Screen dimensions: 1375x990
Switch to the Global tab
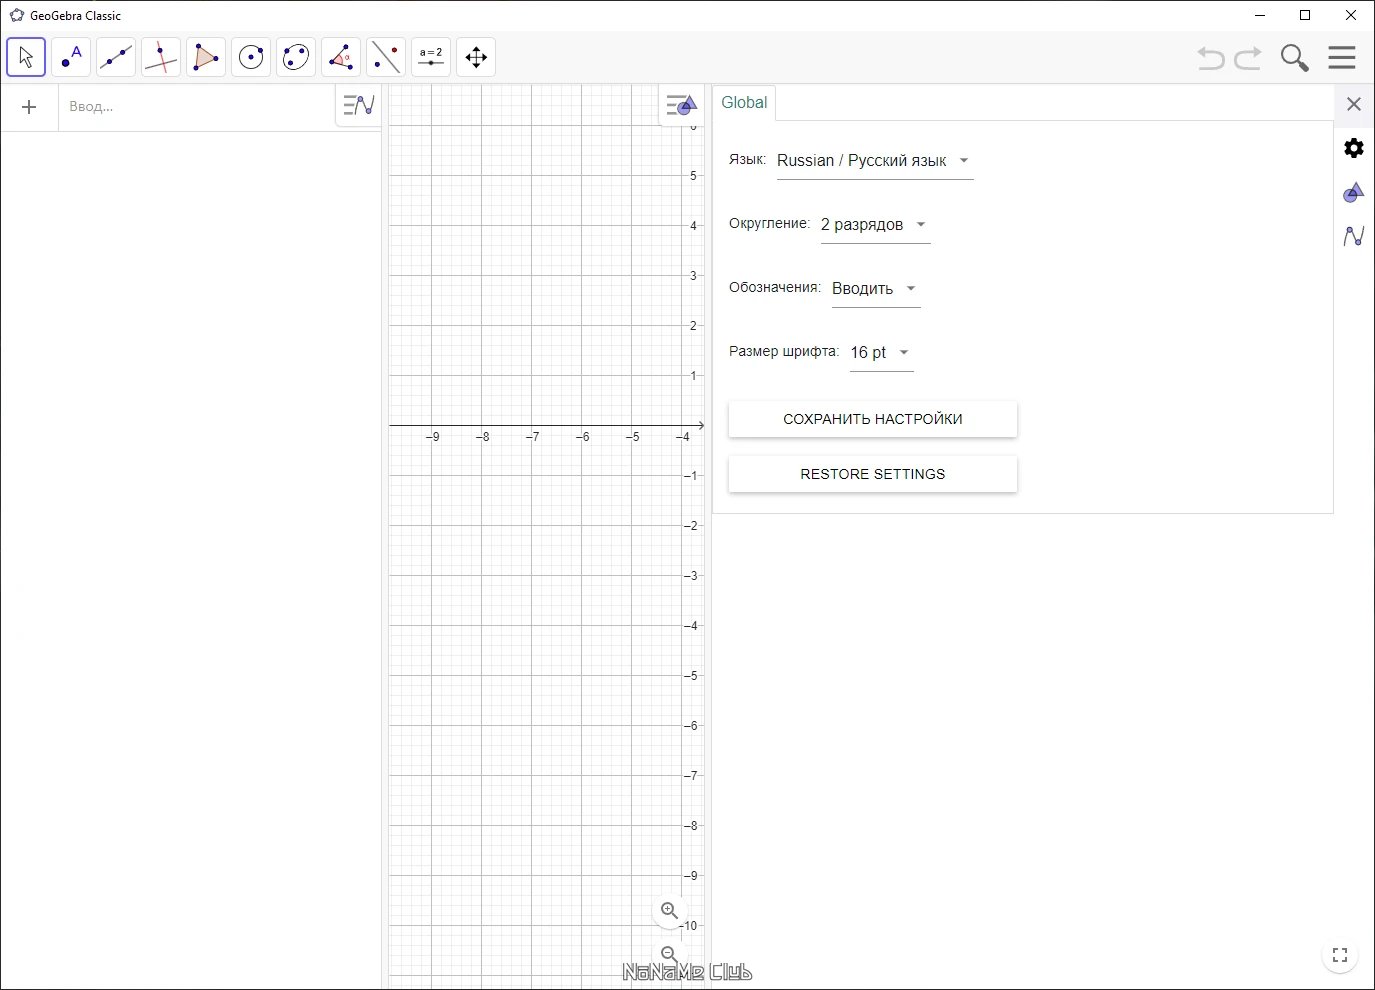744,102
